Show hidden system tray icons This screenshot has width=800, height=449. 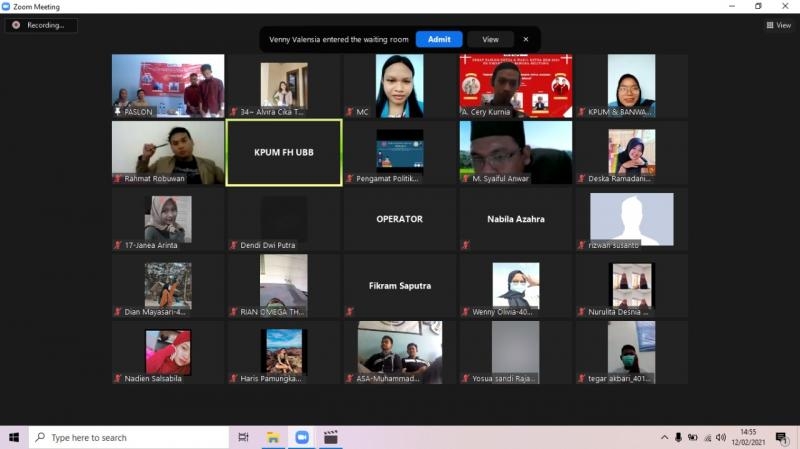(664, 437)
